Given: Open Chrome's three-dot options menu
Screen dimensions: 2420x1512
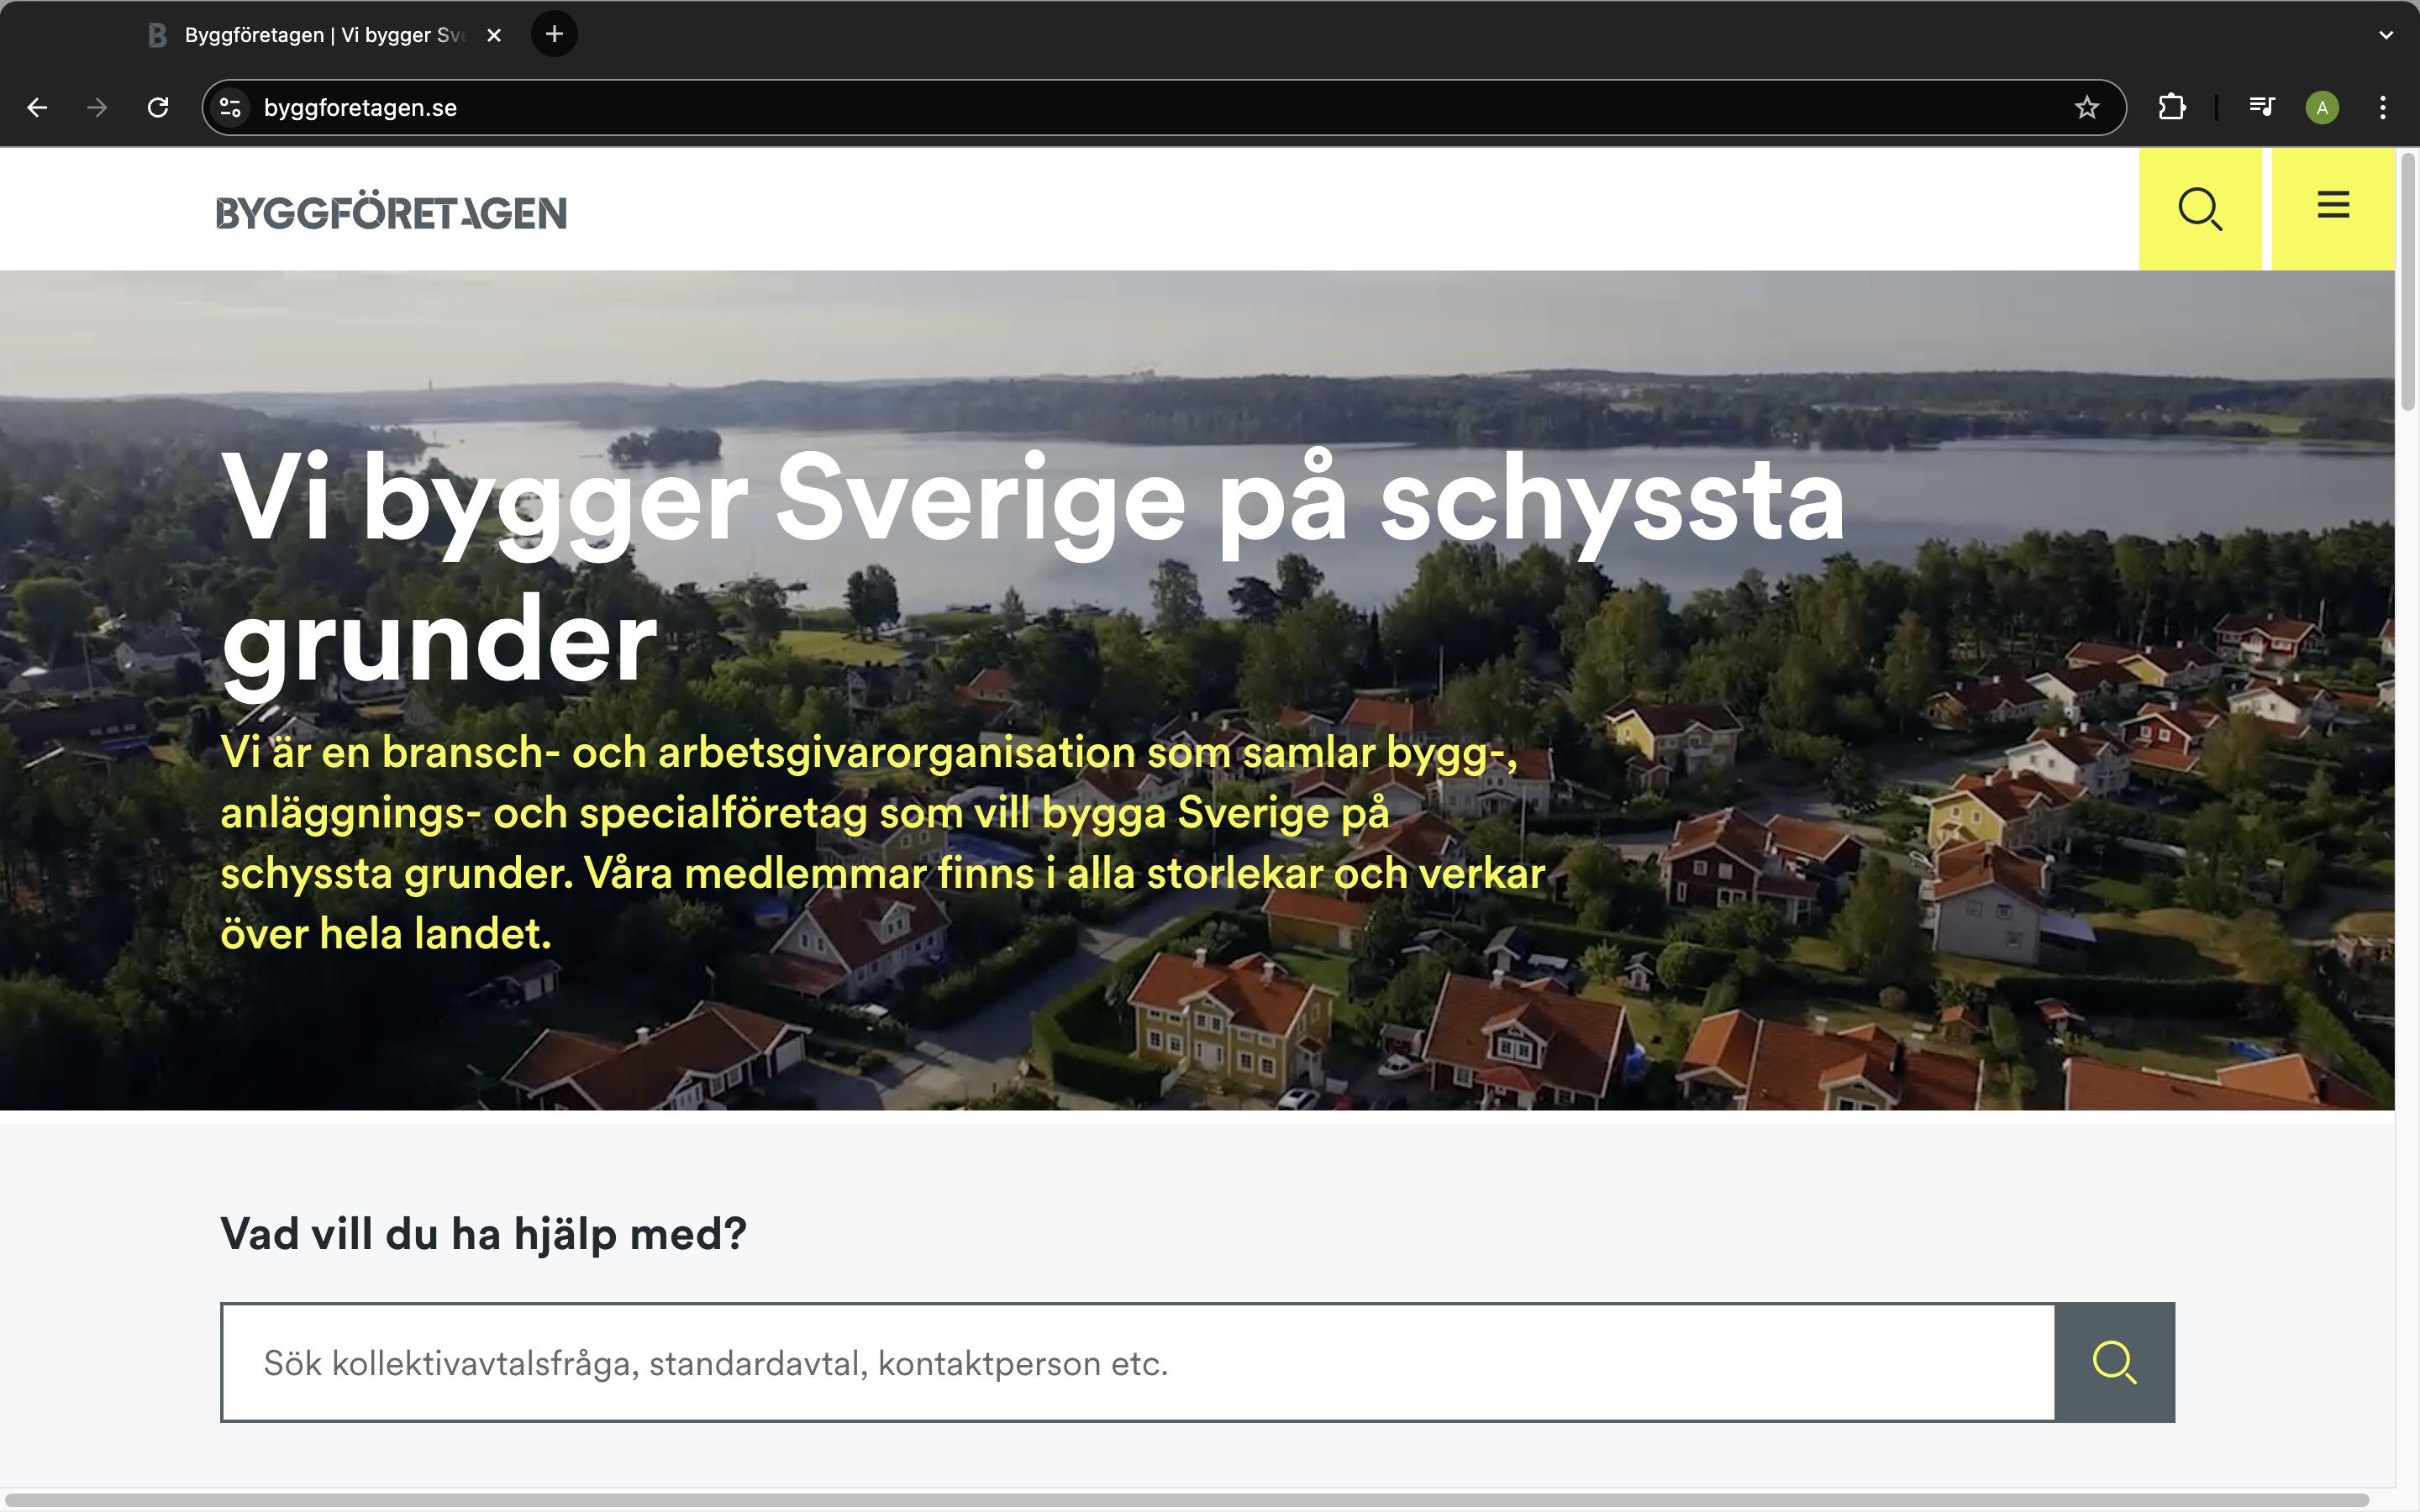Looking at the screenshot, I should 2384,107.
